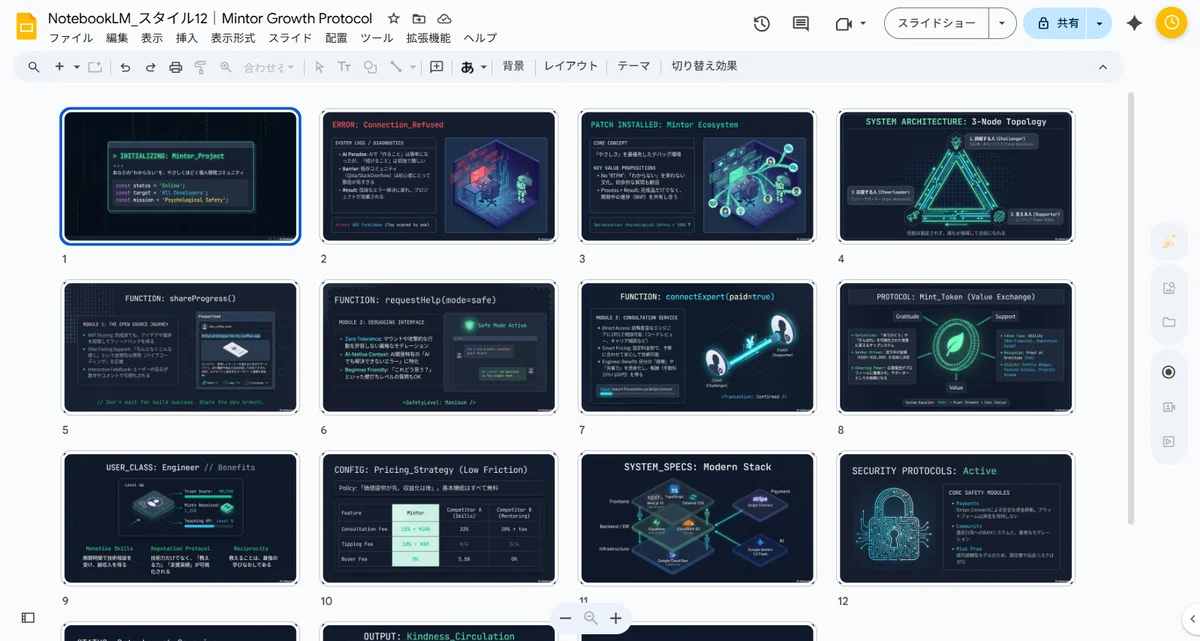Open Google Slides home logo
1200x641 pixels.
point(25,25)
